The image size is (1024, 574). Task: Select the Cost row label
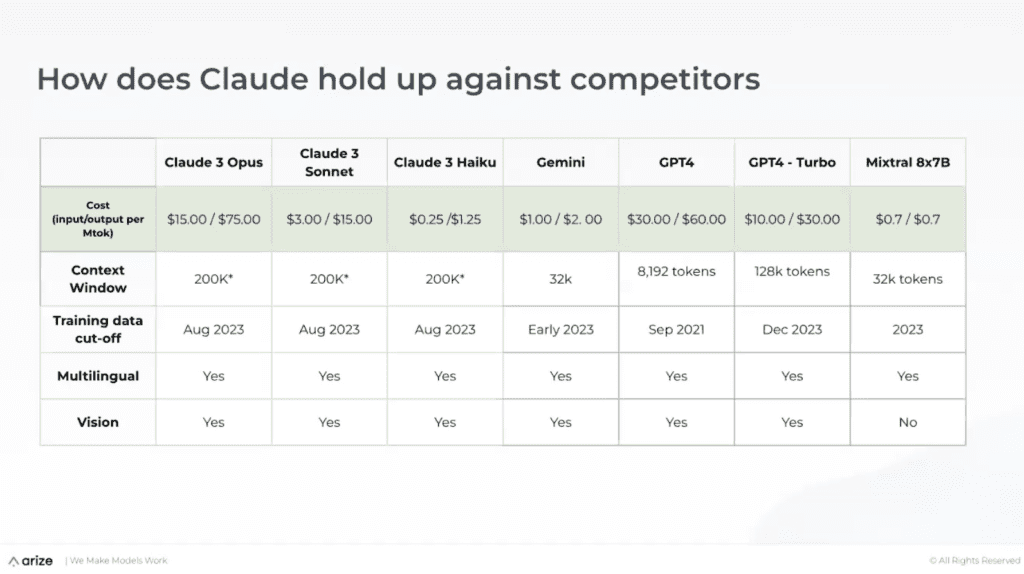tap(98, 219)
